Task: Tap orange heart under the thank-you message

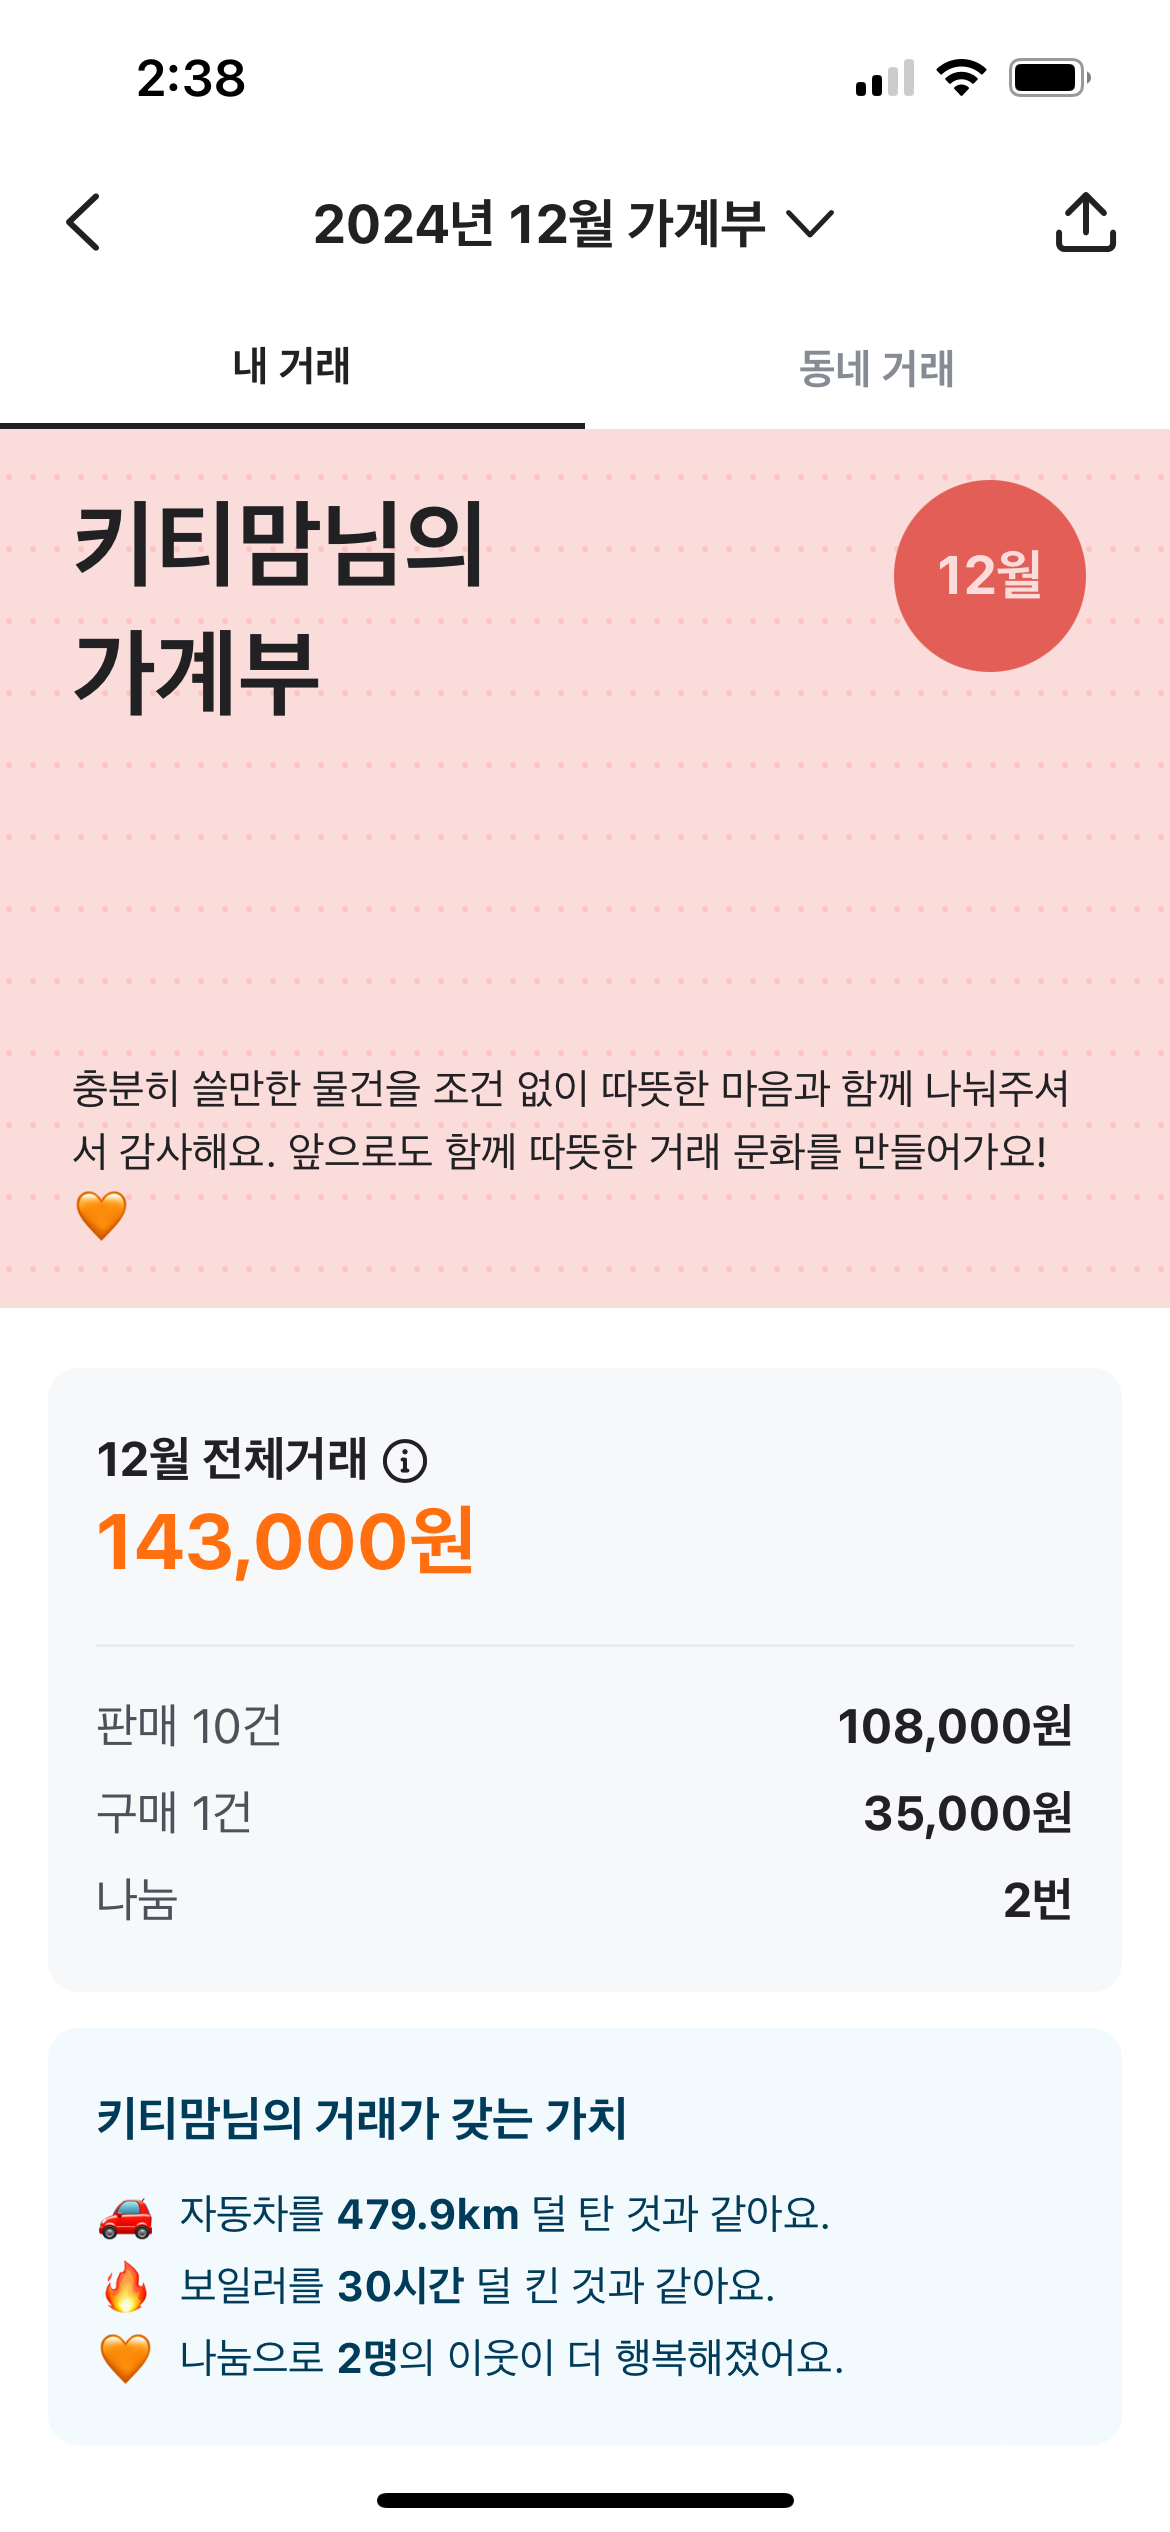Action: pyautogui.click(x=101, y=1215)
